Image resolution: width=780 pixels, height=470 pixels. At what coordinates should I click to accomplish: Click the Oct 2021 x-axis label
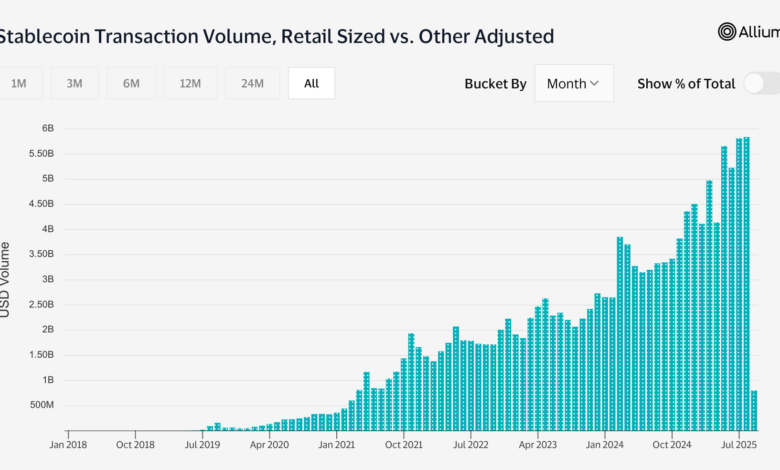(x=404, y=445)
